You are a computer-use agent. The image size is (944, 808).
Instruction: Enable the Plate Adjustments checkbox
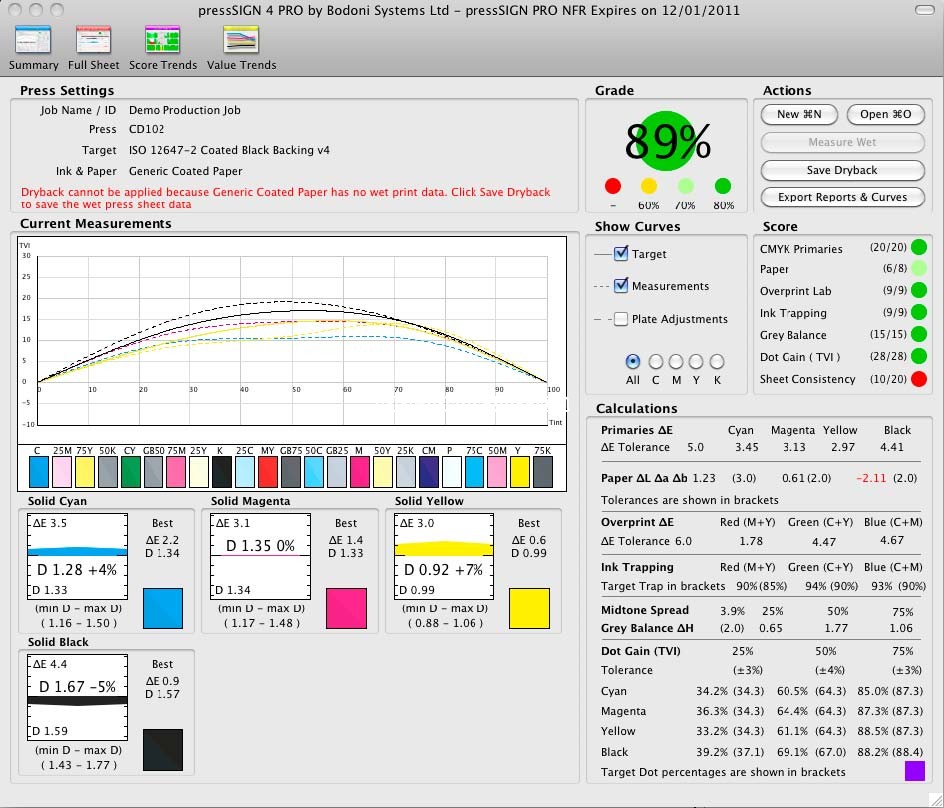(621, 319)
